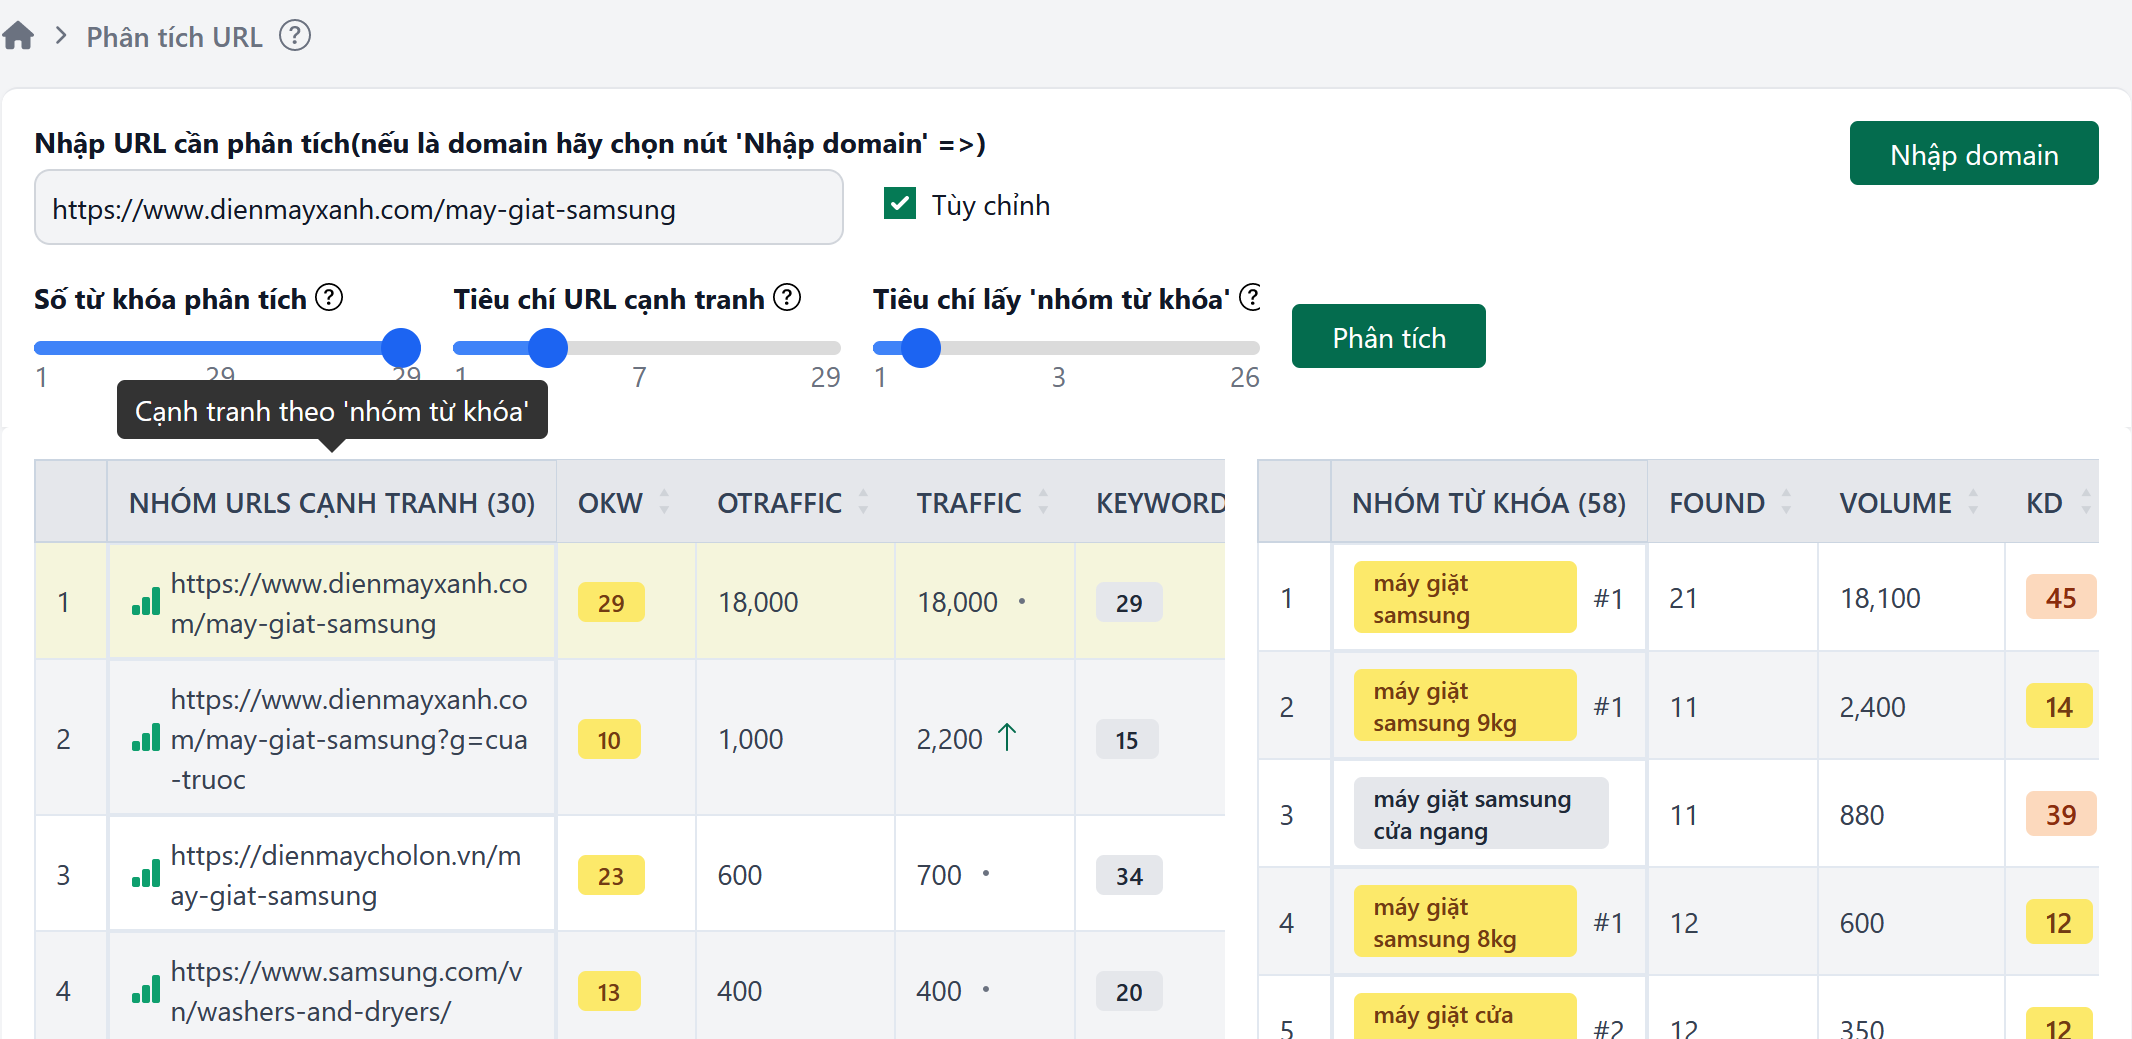2132x1039 pixels.
Task: Open help icon beside Phân tích URL
Action: (294, 36)
